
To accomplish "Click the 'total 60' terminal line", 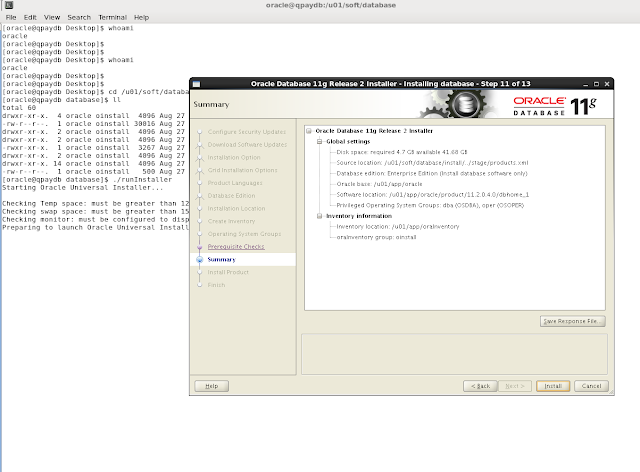I will tap(19, 108).
